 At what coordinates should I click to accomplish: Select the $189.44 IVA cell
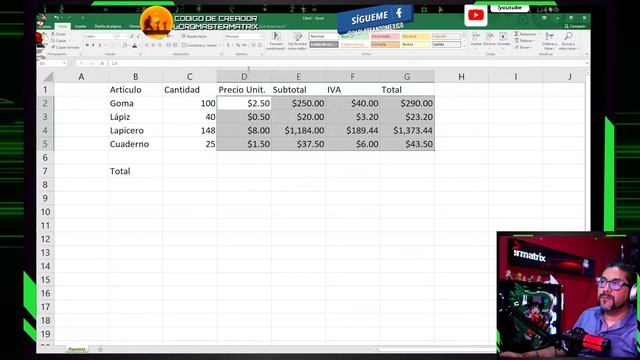pos(353,131)
